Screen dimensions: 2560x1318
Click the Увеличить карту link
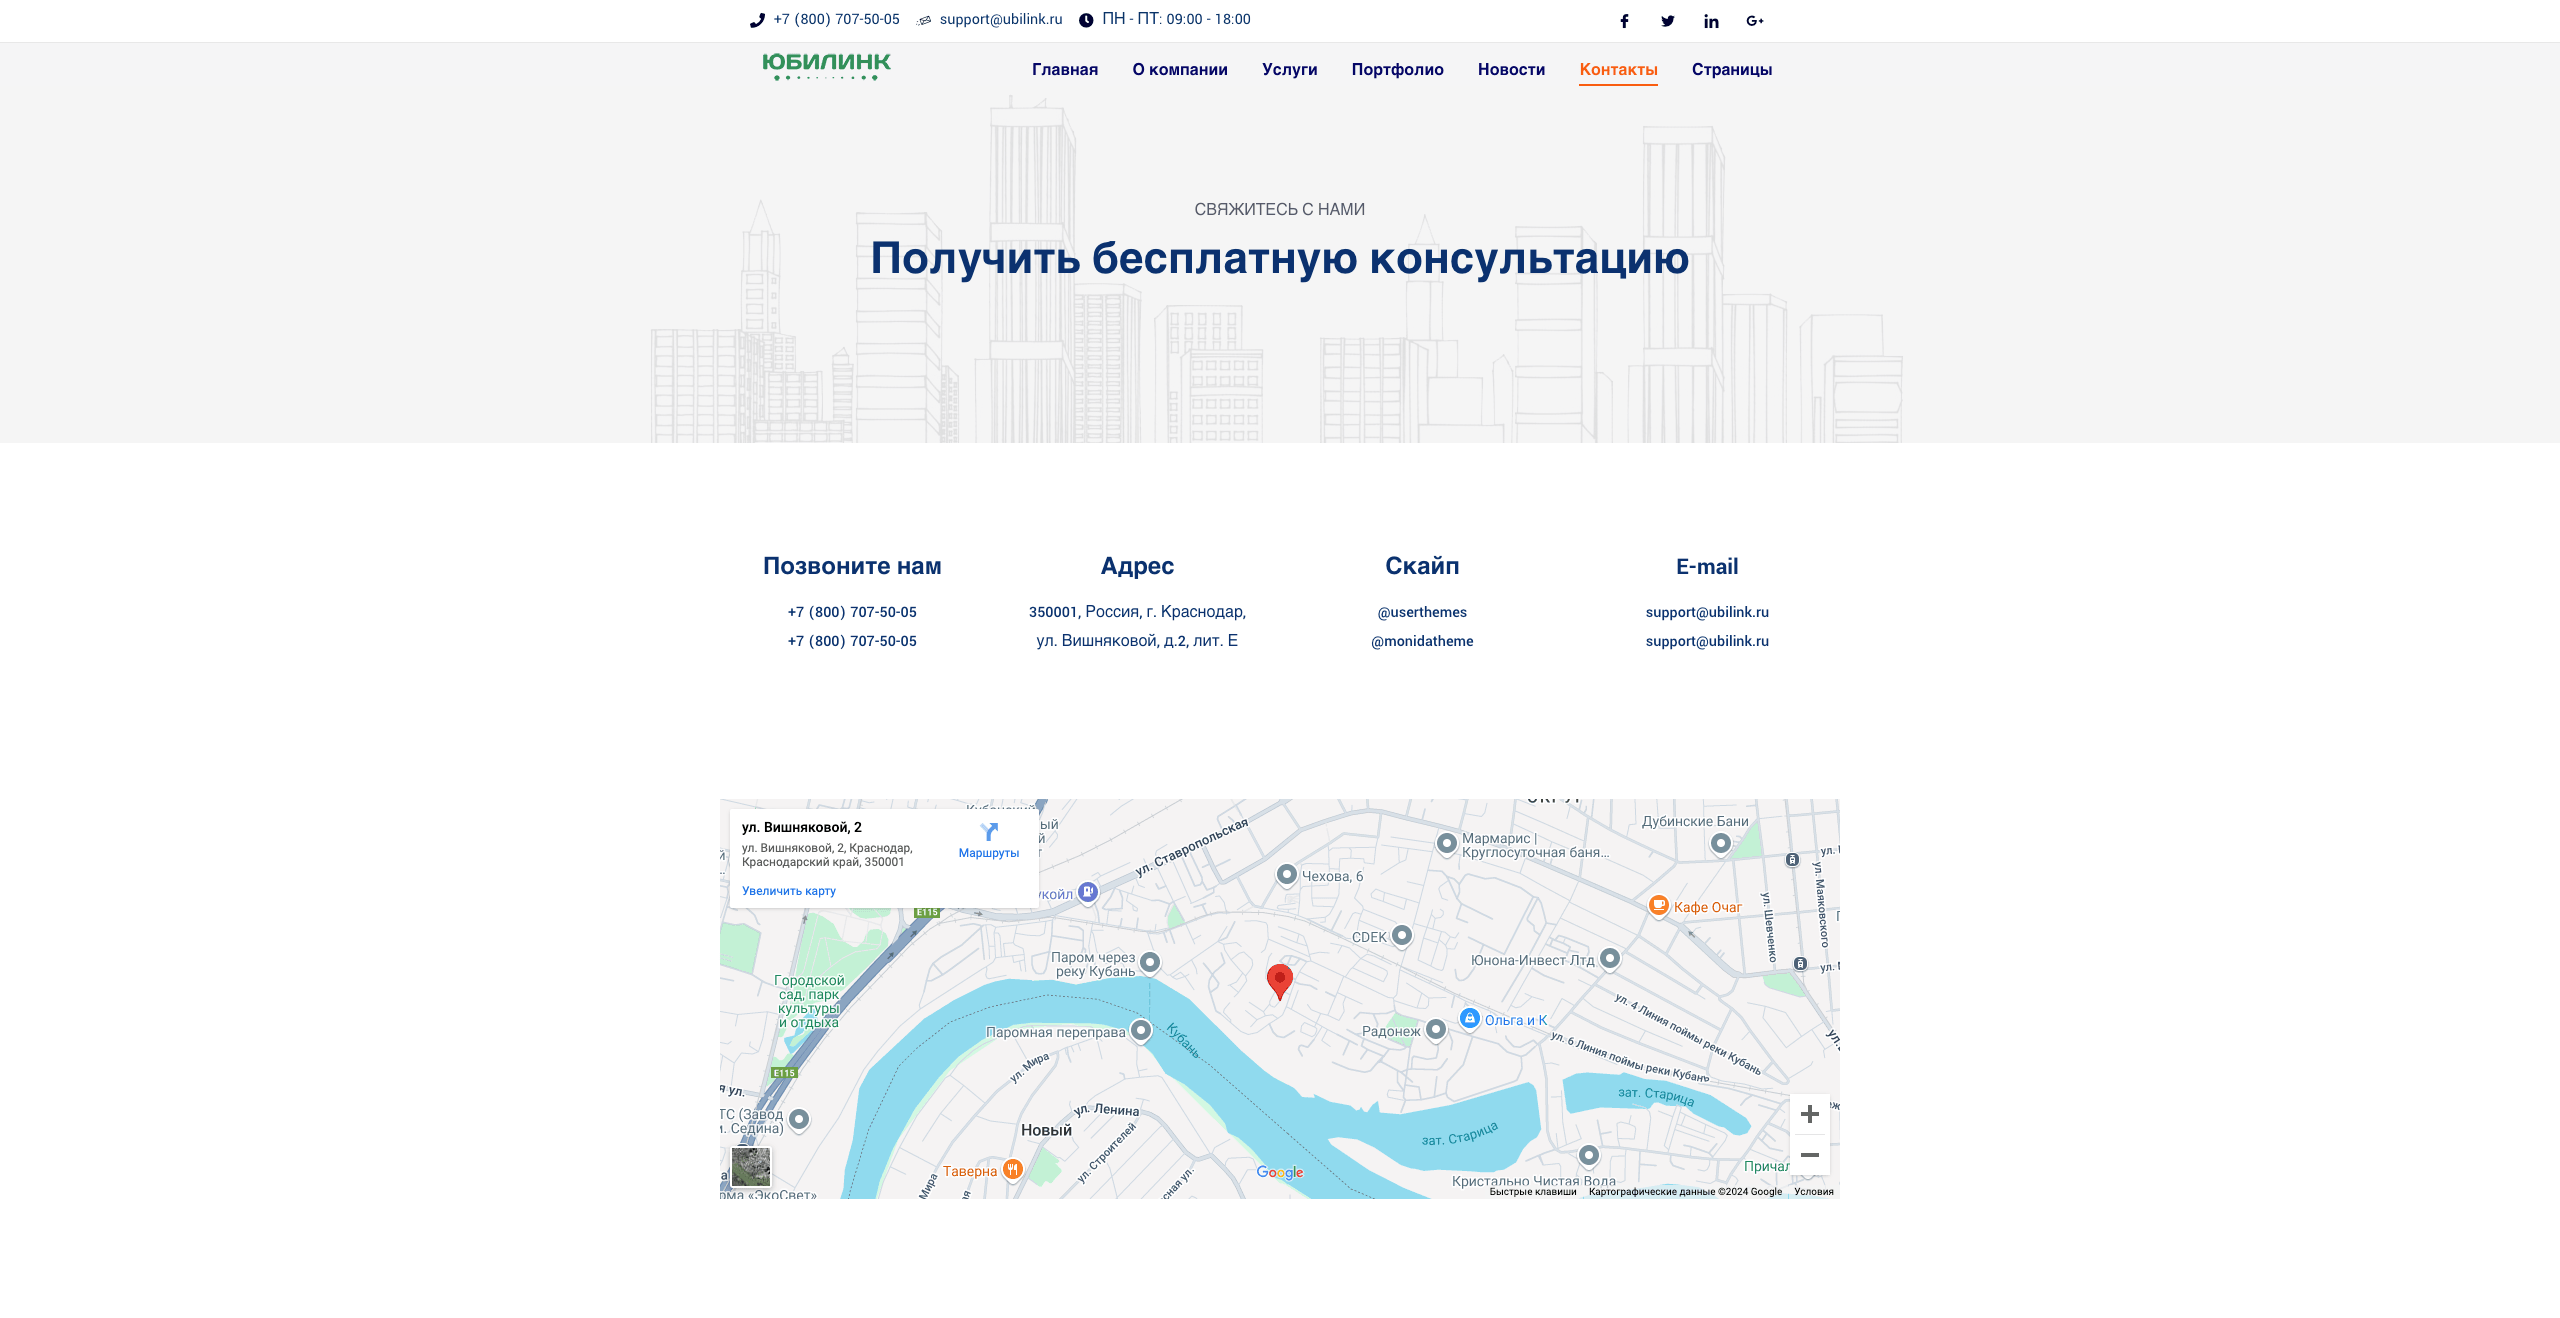click(788, 891)
